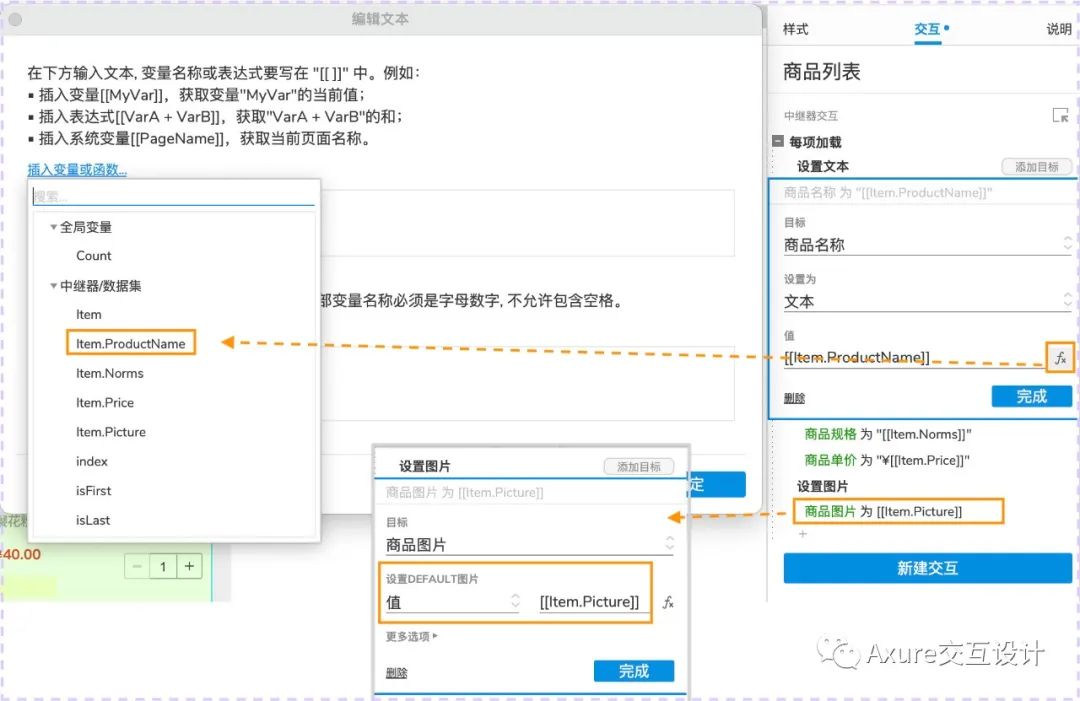The image size is (1080, 701).
Task: Click the 插入变量或函数 link
Action: [x=77, y=169]
